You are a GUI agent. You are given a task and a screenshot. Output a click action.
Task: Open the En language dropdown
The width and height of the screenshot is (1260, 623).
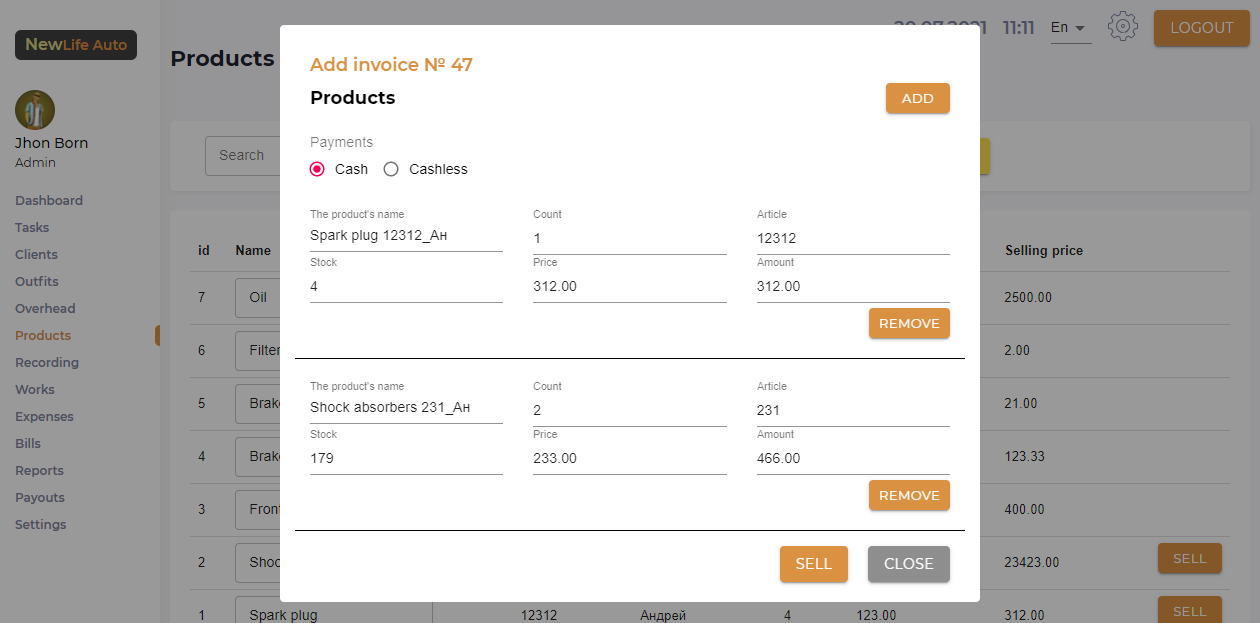pos(1069,28)
